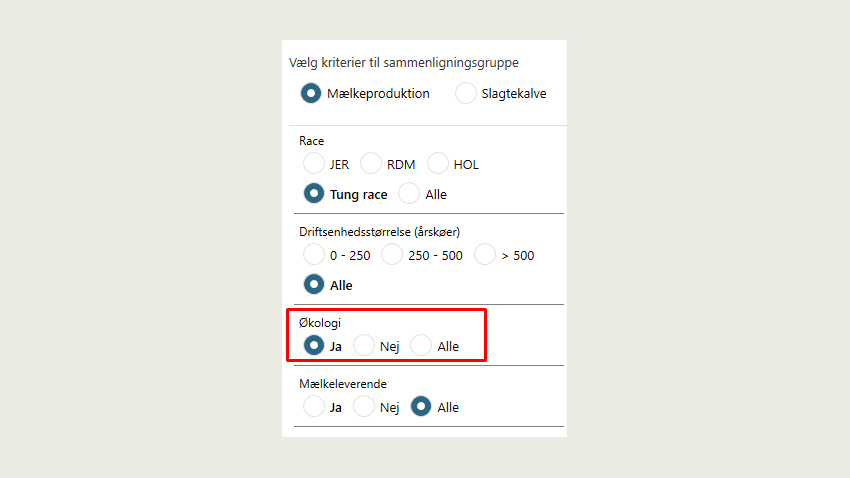This screenshot has height=478, width=850.
Task: Click the 'Mælkeleverende' section title
Action: click(342, 384)
